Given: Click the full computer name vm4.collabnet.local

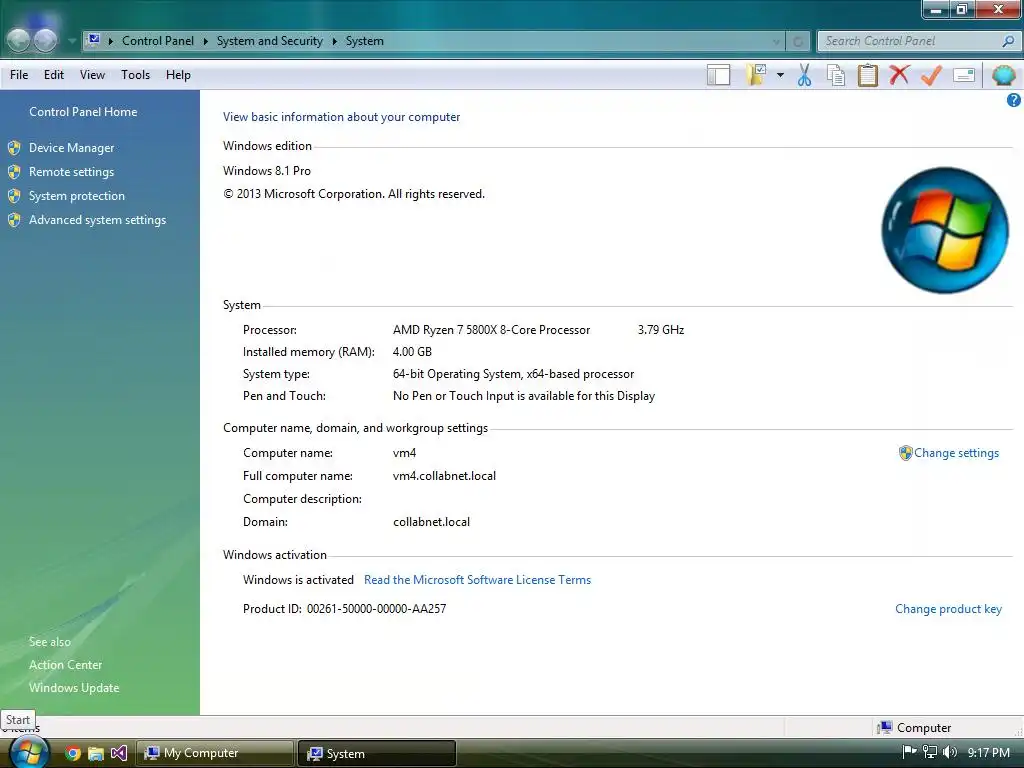Looking at the screenshot, I should pyautogui.click(x=444, y=476).
